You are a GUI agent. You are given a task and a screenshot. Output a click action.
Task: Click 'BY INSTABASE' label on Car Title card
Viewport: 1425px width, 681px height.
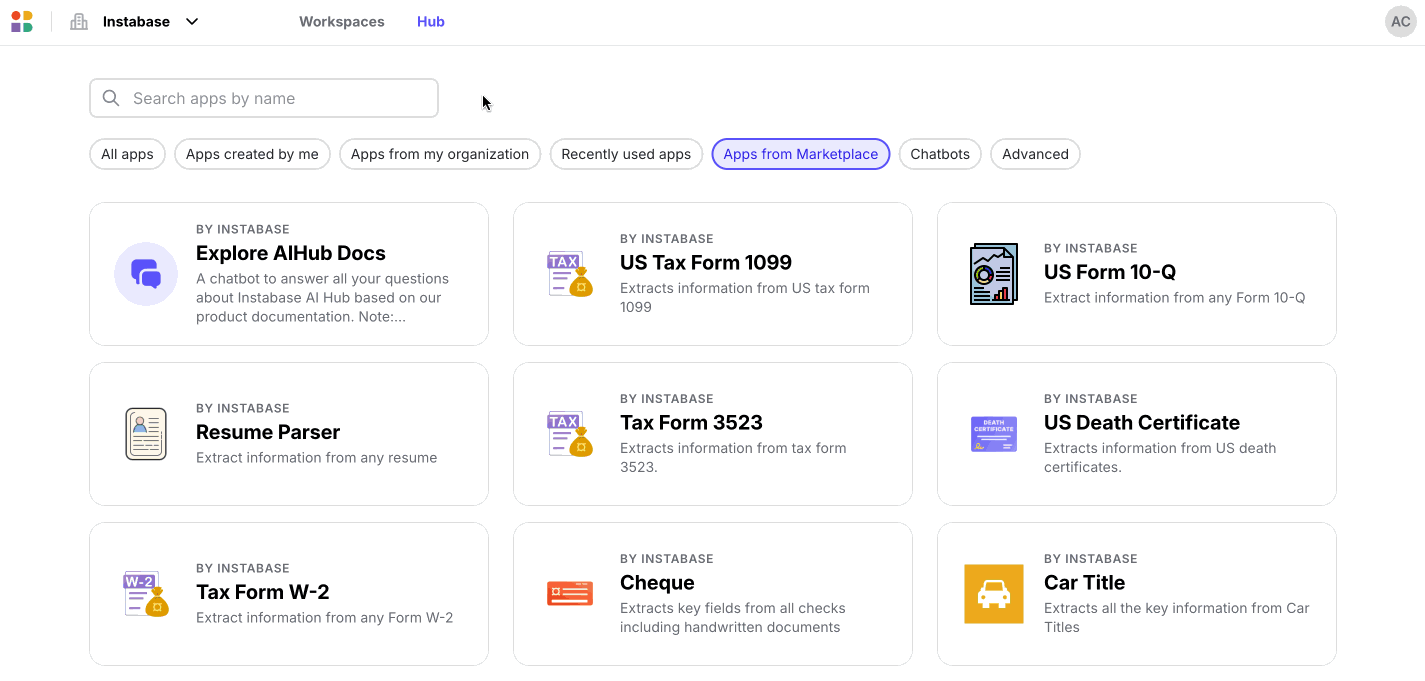pyautogui.click(x=1091, y=559)
